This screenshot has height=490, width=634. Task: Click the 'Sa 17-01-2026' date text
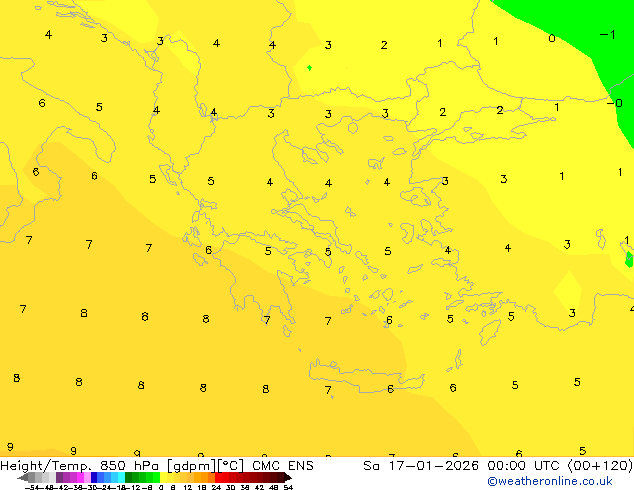(x=421, y=466)
